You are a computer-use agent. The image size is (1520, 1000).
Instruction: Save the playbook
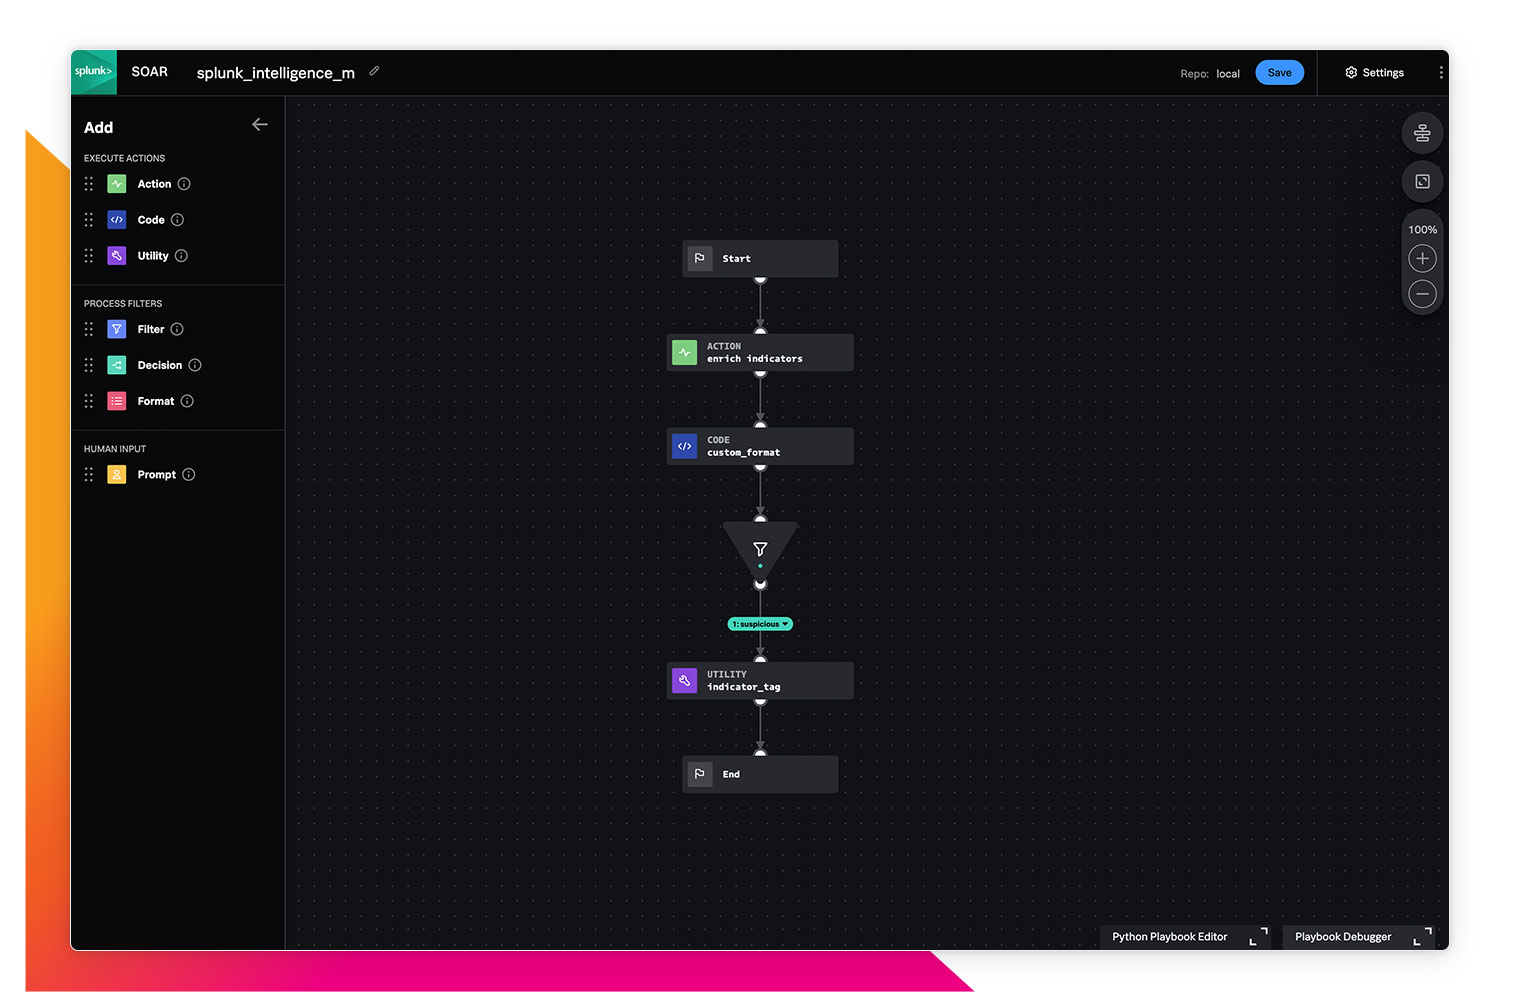1279,72
